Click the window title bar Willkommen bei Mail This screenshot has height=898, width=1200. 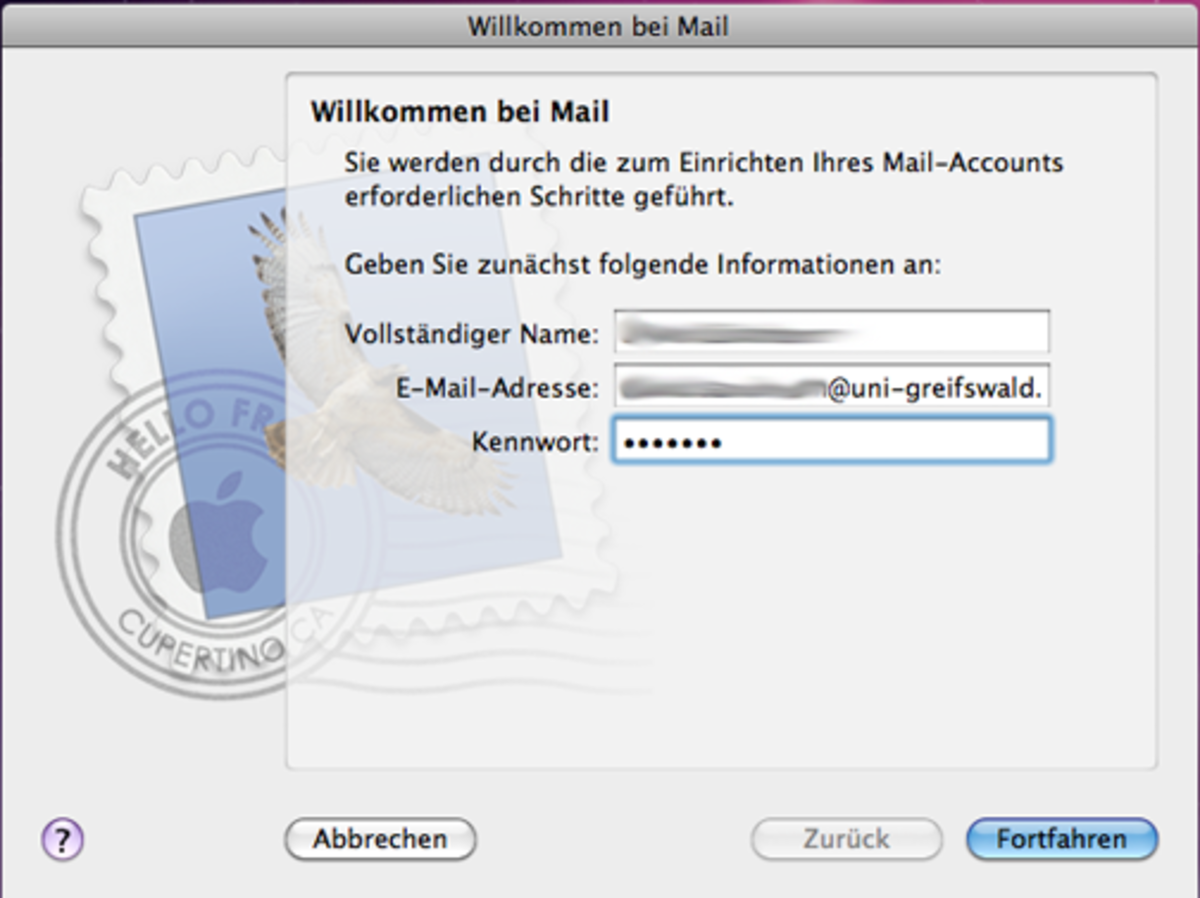[x=598, y=25]
